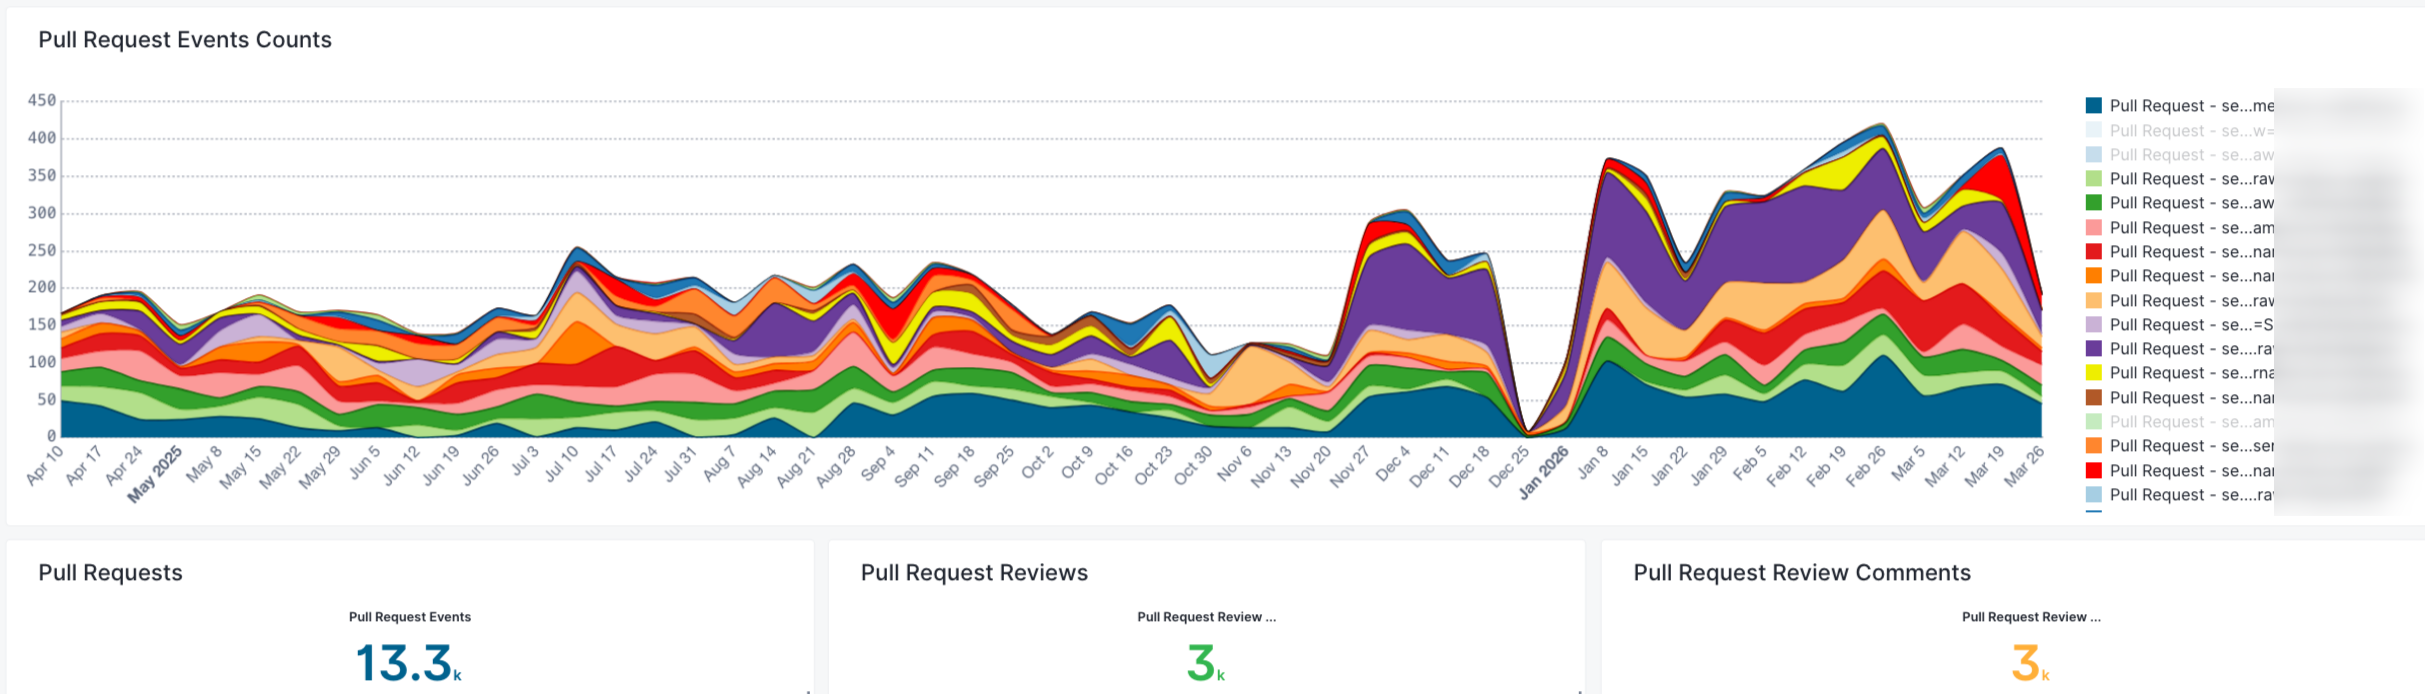The height and width of the screenshot is (694, 2425).
Task: Click the 'Pull Request Review ...' label above green value
Action: [x=1207, y=617]
